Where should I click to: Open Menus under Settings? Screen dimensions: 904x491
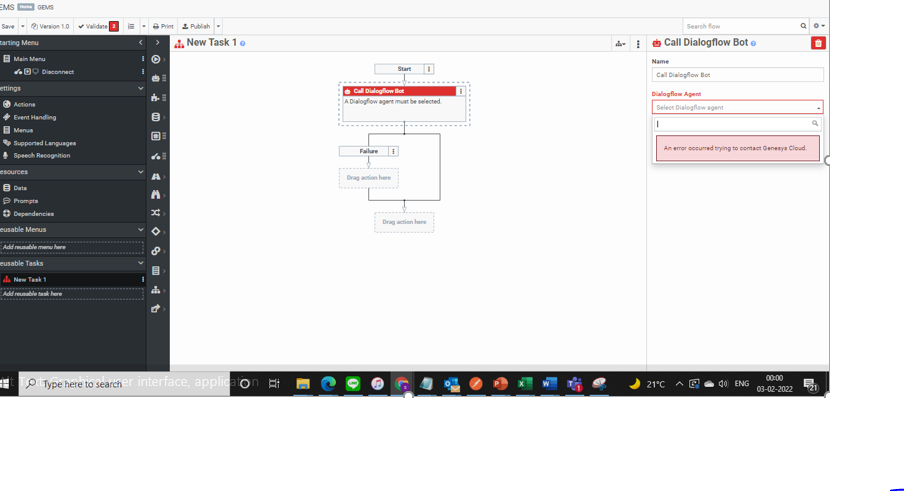tap(23, 130)
